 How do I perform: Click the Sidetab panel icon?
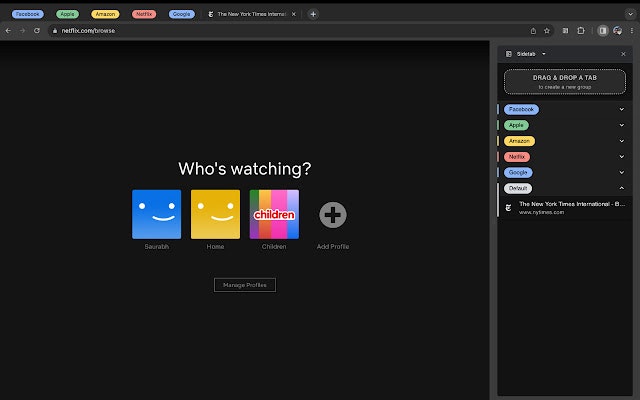[x=509, y=54]
